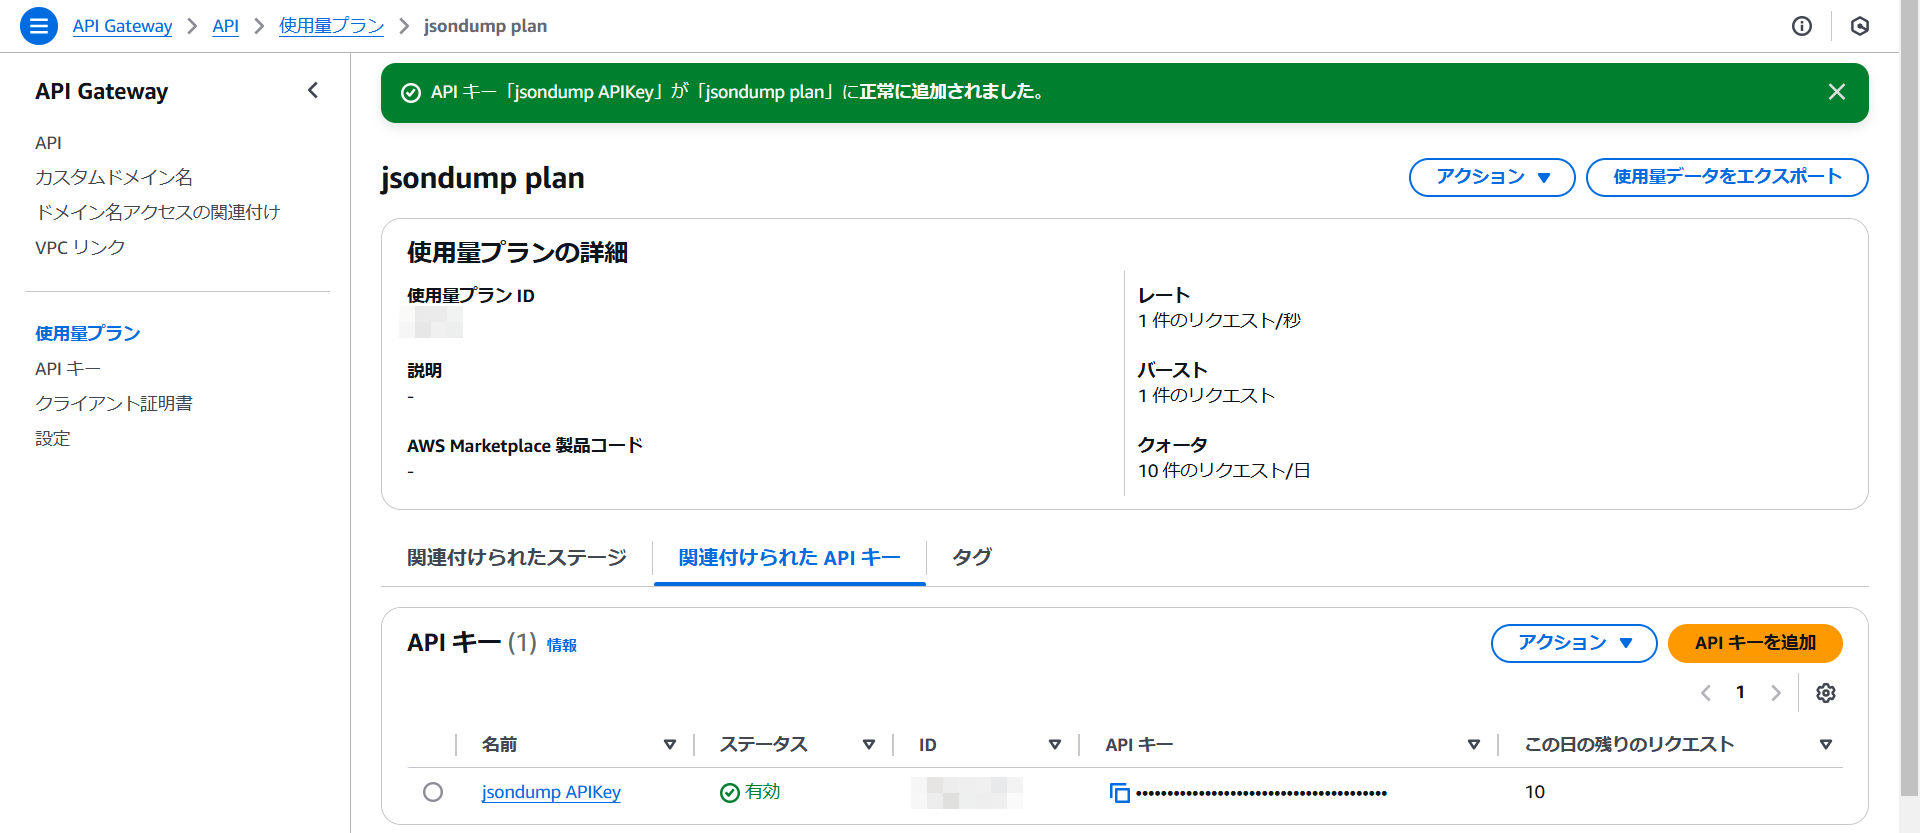The height and width of the screenshot is (833, 1920).
Task: Select the jsondump APIKey radio button
Action: 433,792
